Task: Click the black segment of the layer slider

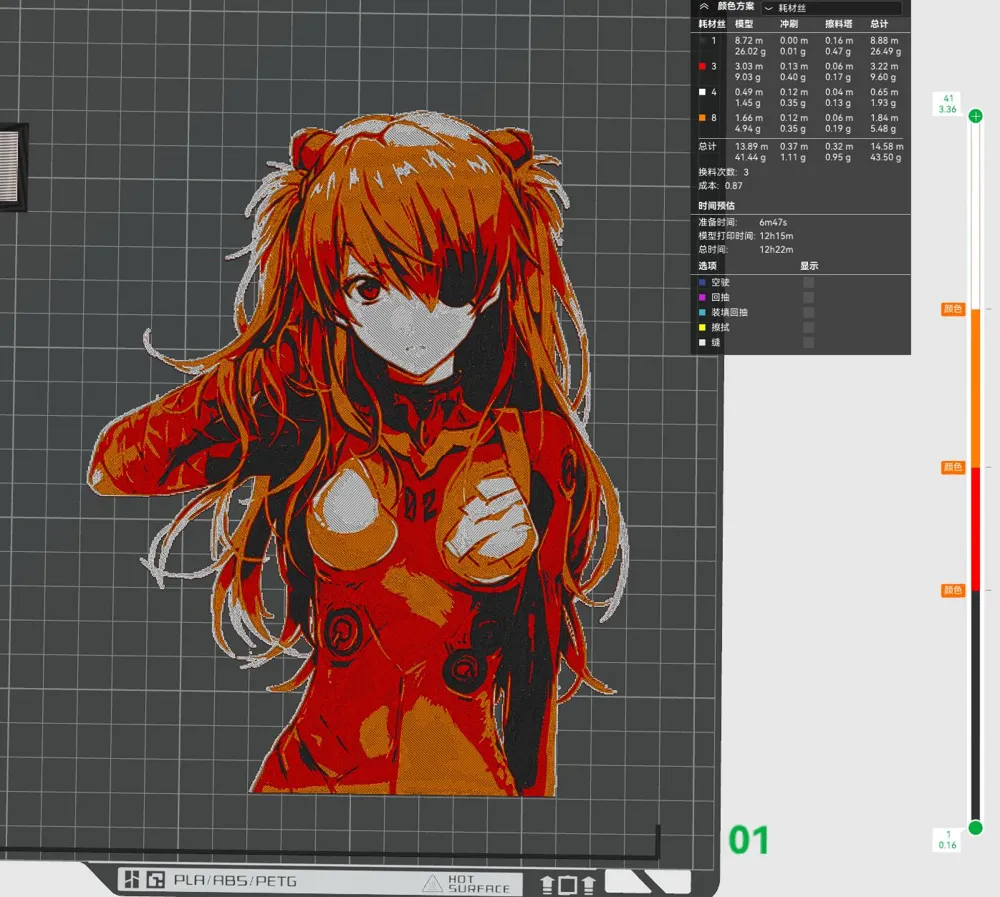Action: [975, 705]
